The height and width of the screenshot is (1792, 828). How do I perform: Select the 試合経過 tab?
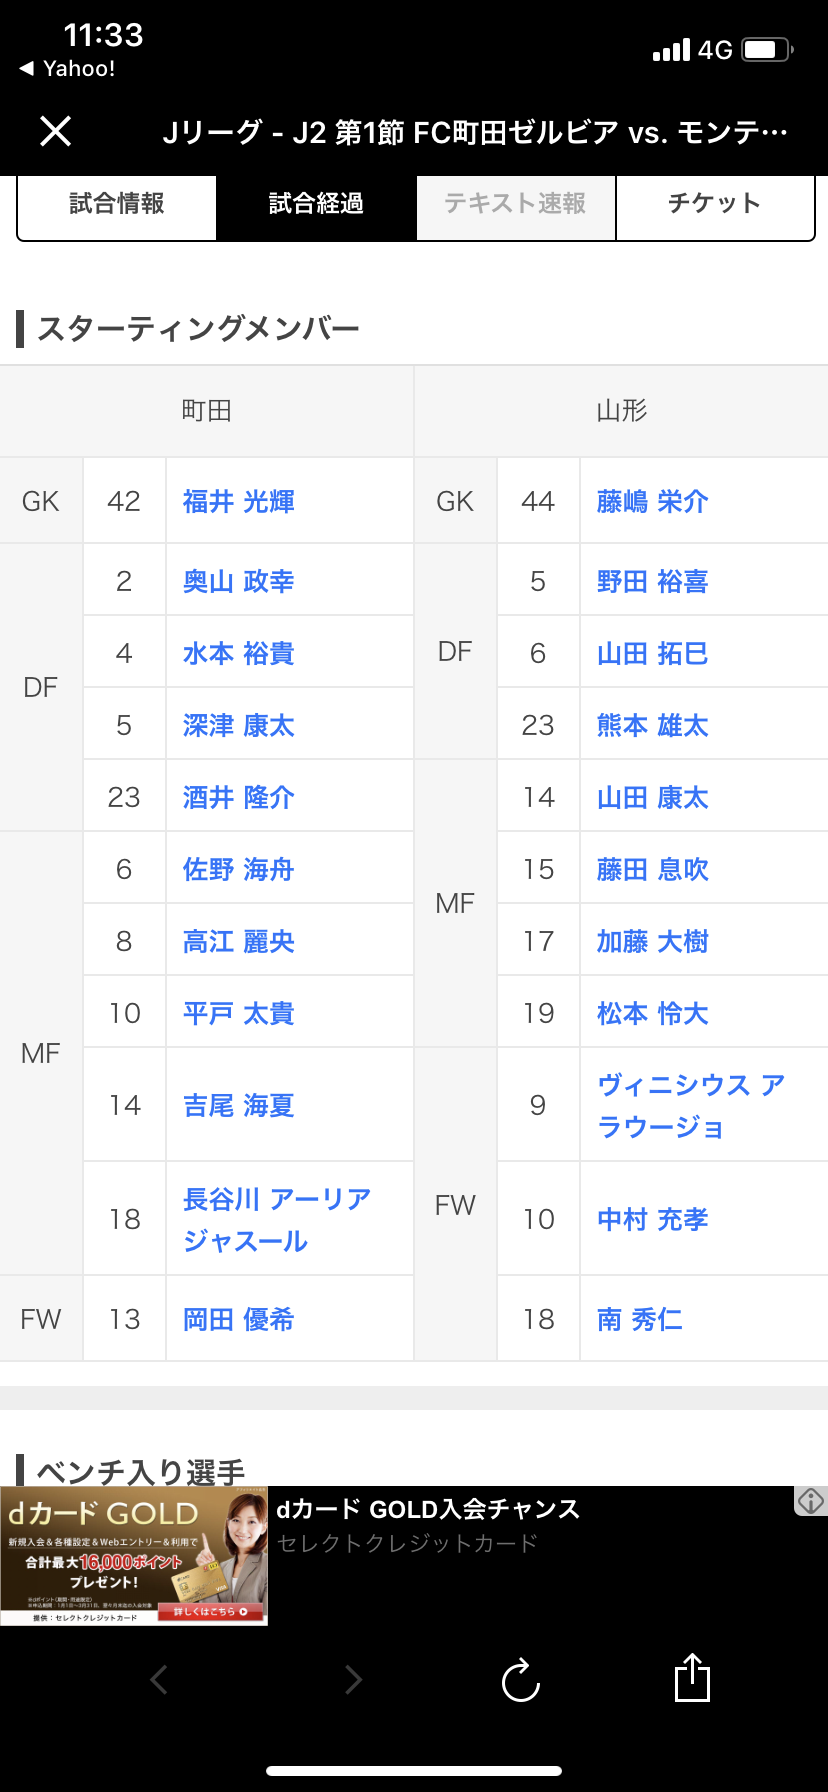[x=316, y=204]
